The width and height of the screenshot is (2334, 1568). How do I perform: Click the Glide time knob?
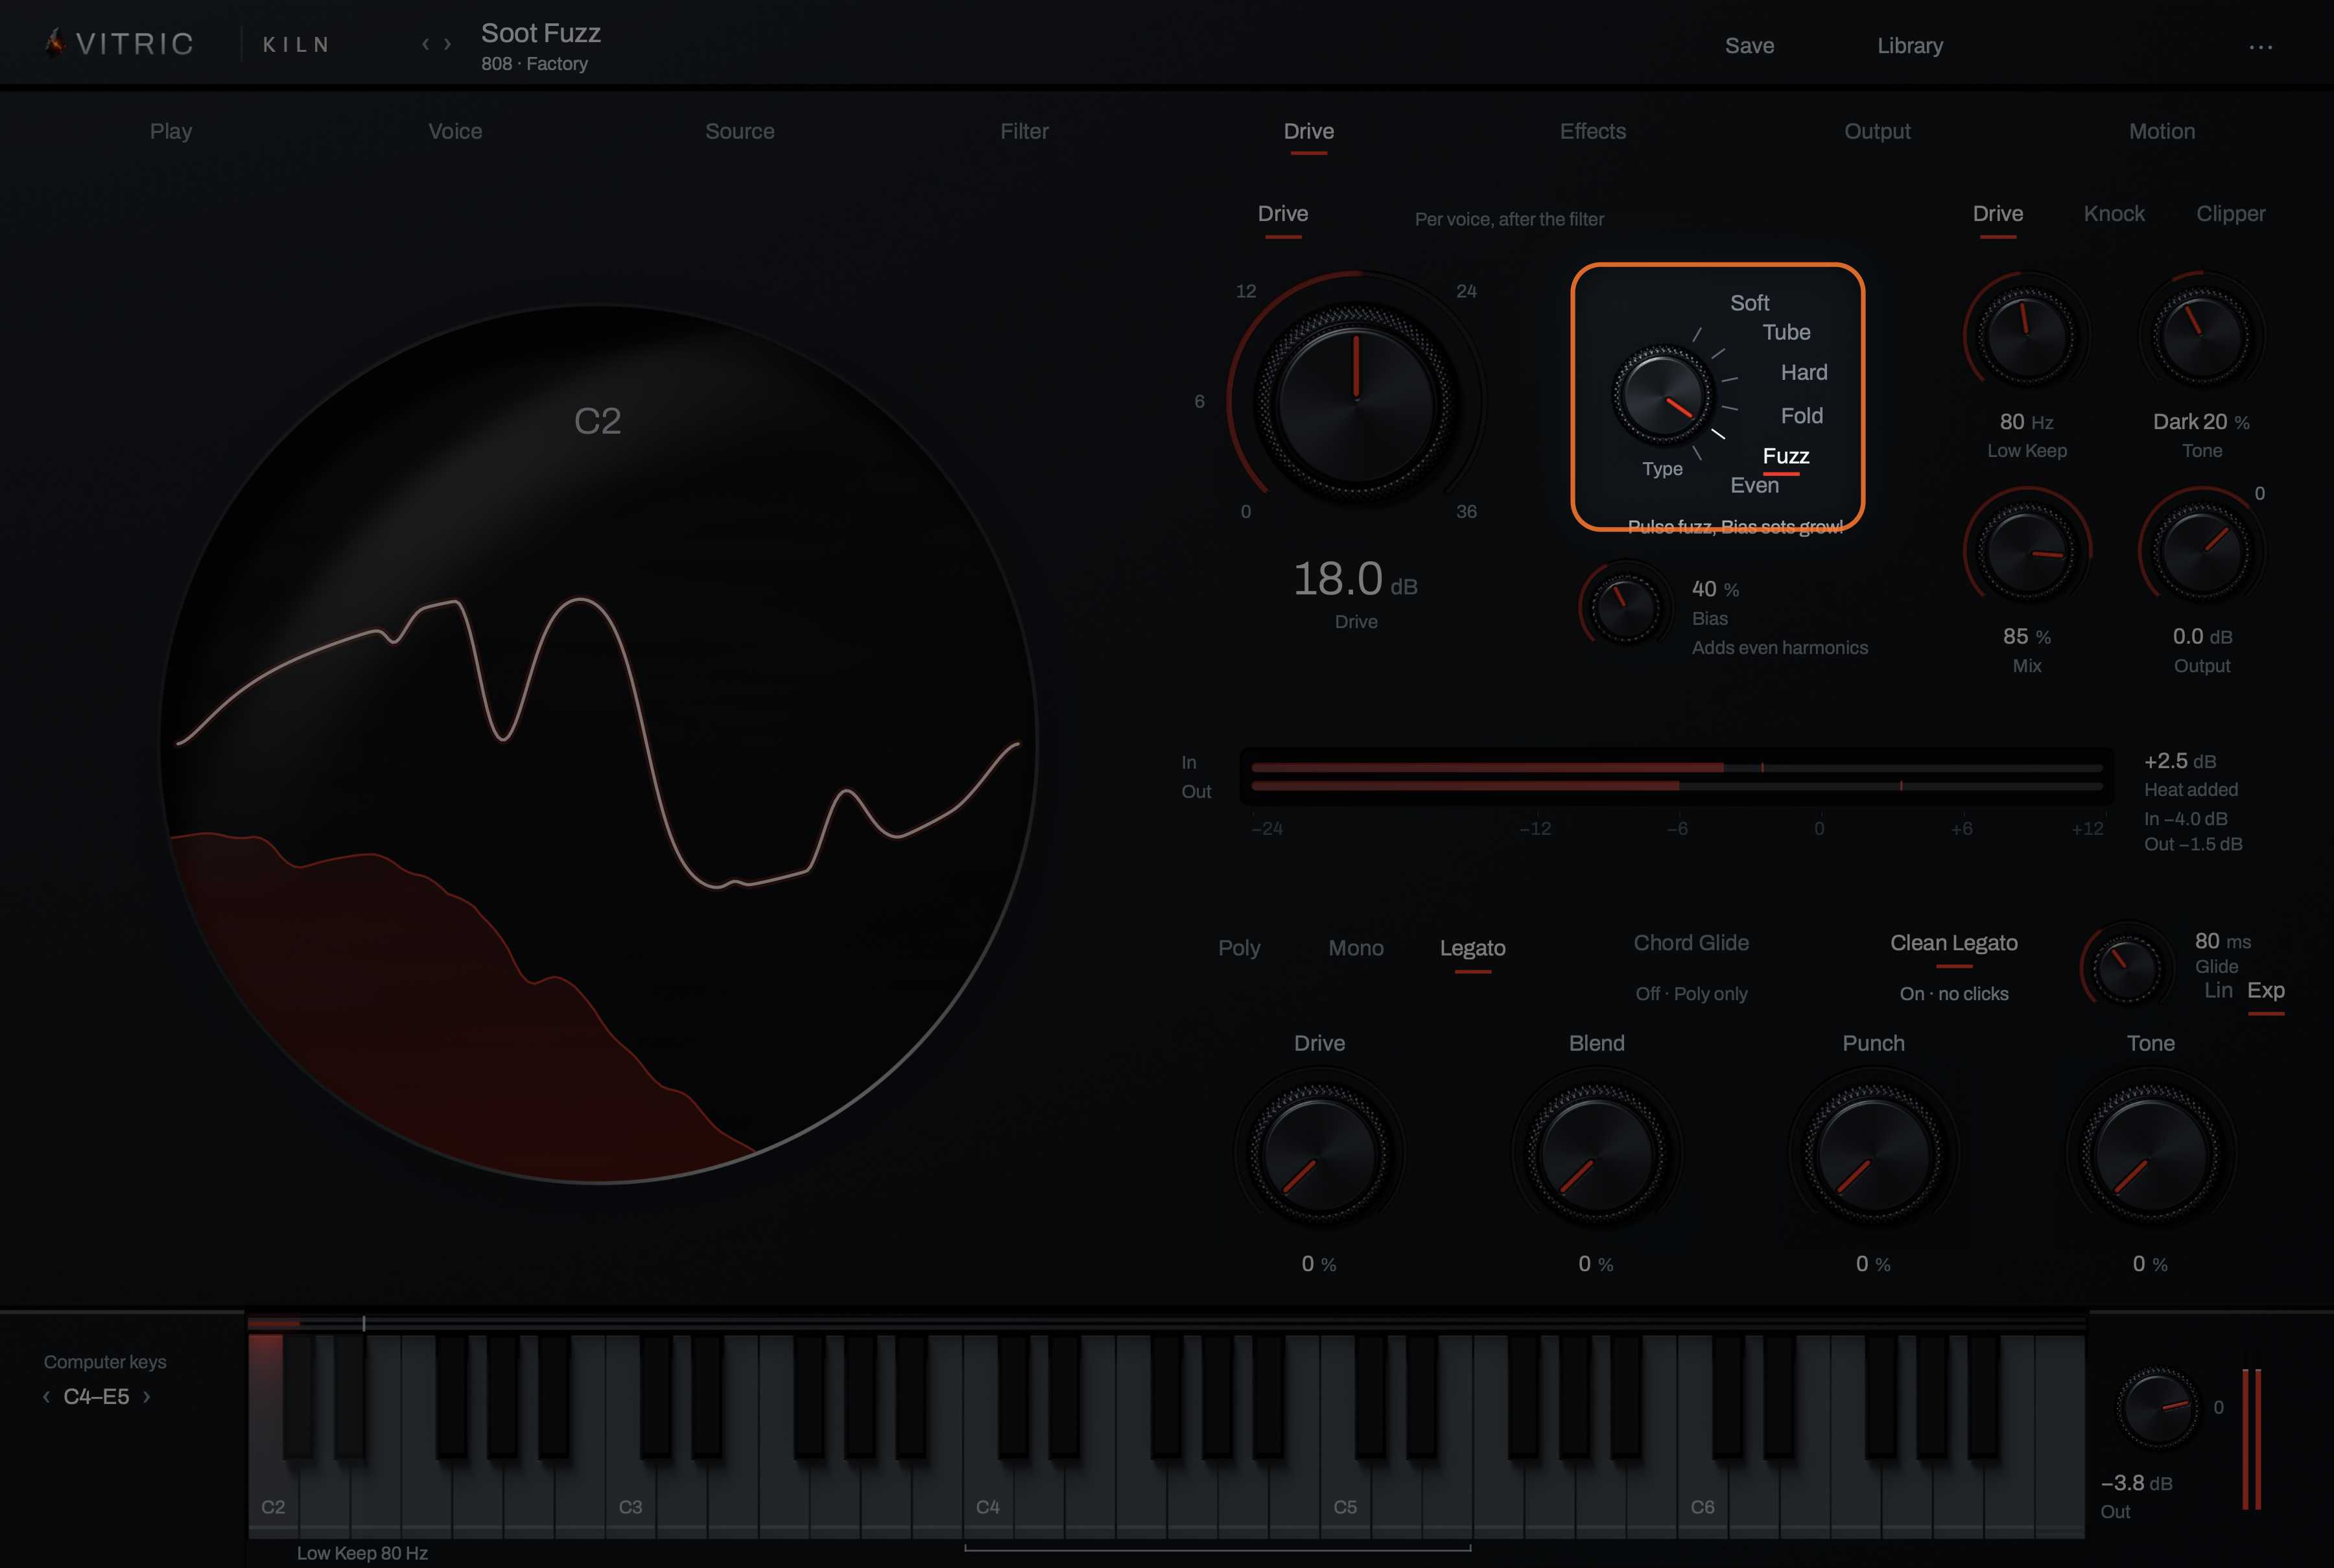2127,967
